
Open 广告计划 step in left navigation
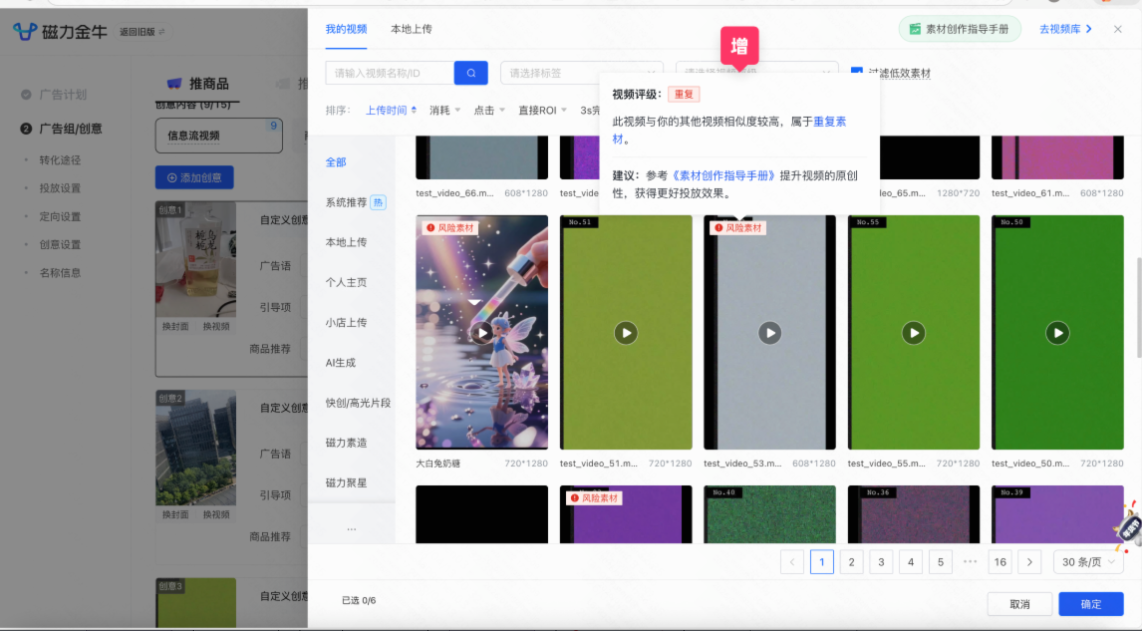click(x=63, y=95)
